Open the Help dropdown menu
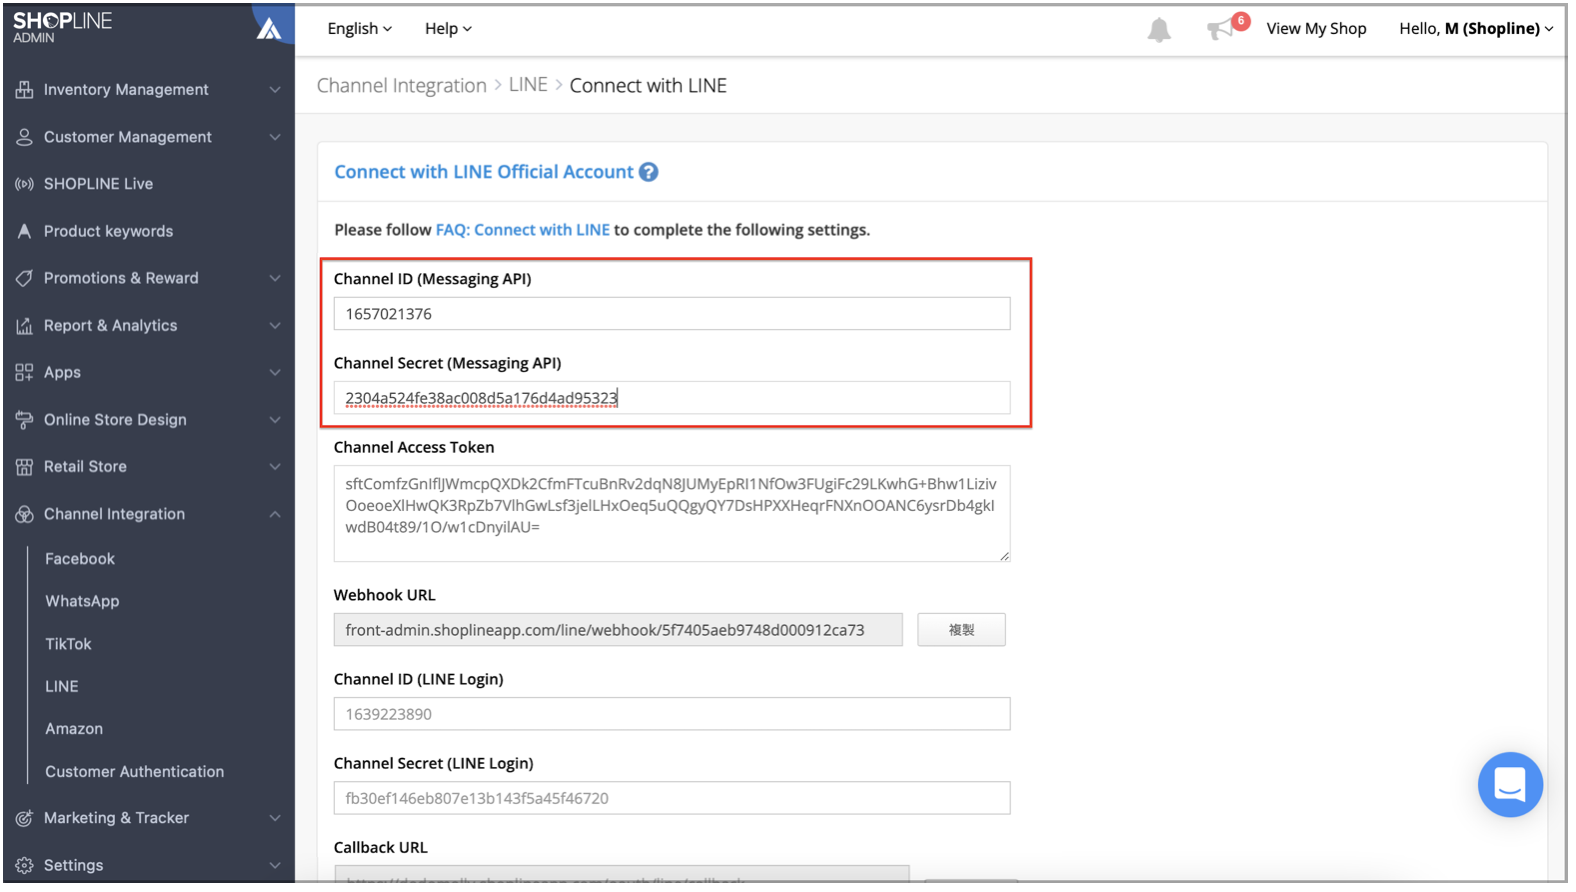This screenshot has width=1576, height=892. (448, 29)
